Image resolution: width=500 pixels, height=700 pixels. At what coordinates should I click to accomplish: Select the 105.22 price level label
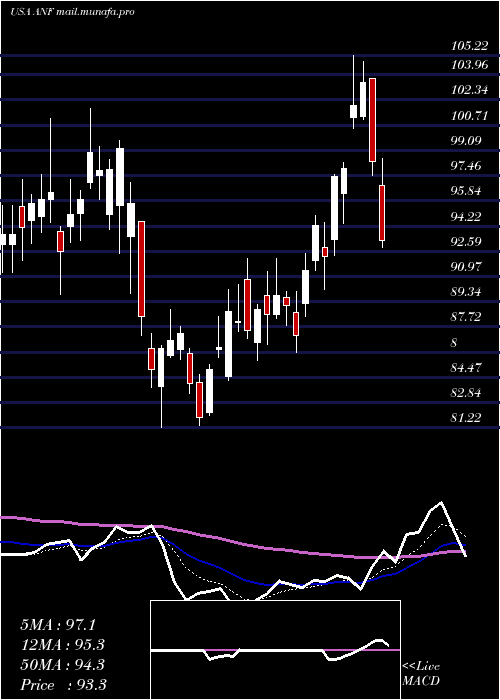pos(469,46)
